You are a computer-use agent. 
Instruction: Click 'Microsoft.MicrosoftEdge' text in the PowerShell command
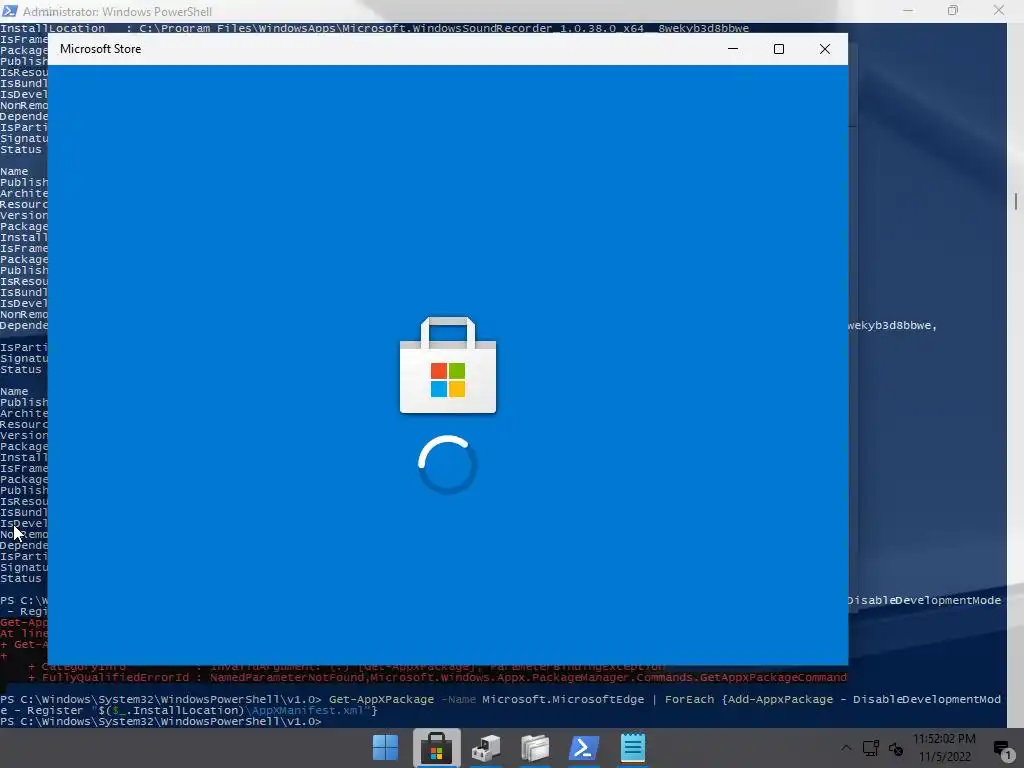pyautogui.click(x=563, y=699)
